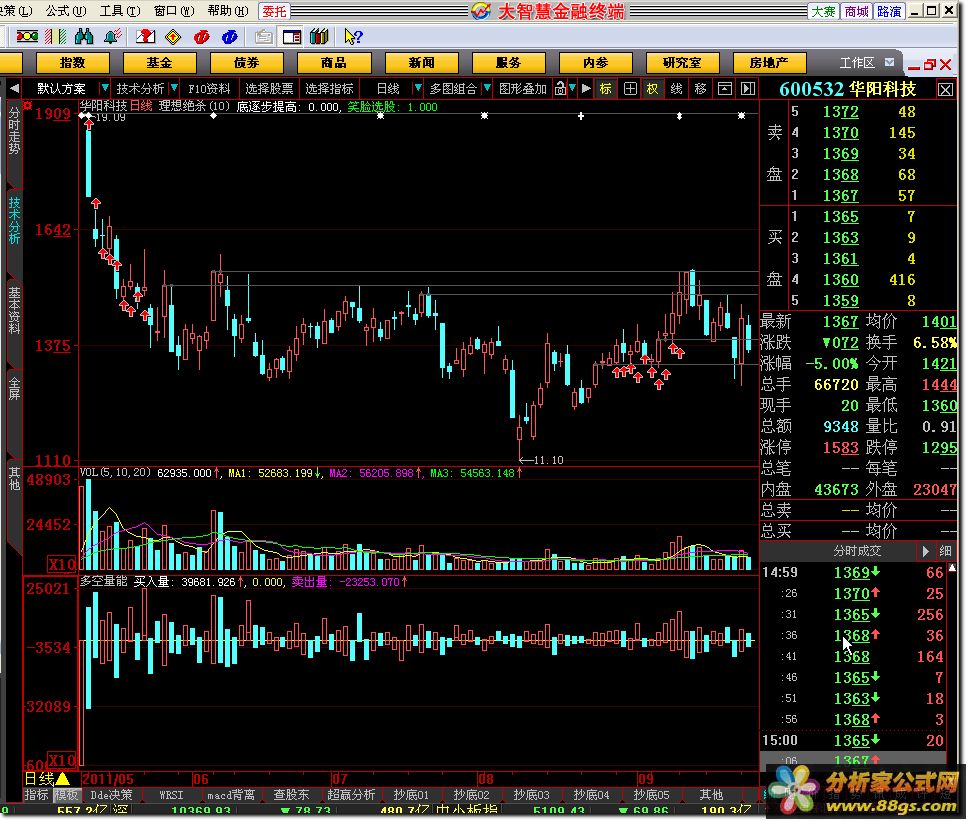Open the binoculars search tool
Image resolution: width=968 pixels, height=821 pixels.
pos(84,36)
